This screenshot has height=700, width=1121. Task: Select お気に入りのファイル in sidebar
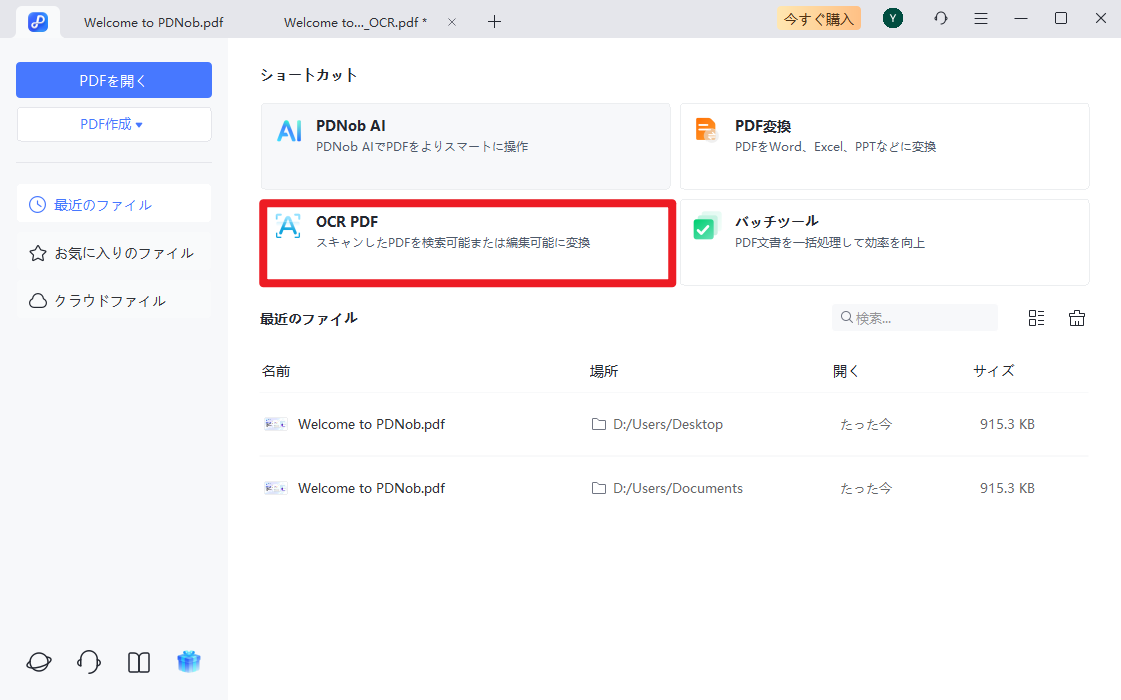pos(113,253)
